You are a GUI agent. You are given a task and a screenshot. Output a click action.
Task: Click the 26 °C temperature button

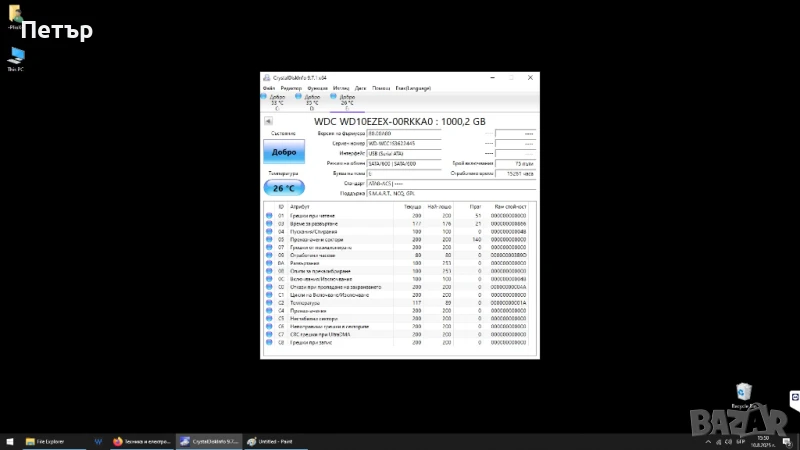tap(284, 187)
